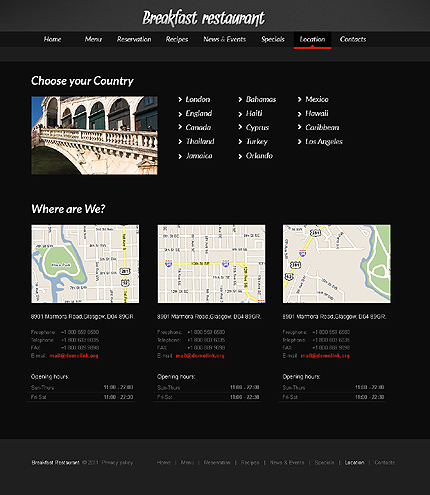
Task: Click the chevron icon next to Bahamas
Action: click(240, 99)
